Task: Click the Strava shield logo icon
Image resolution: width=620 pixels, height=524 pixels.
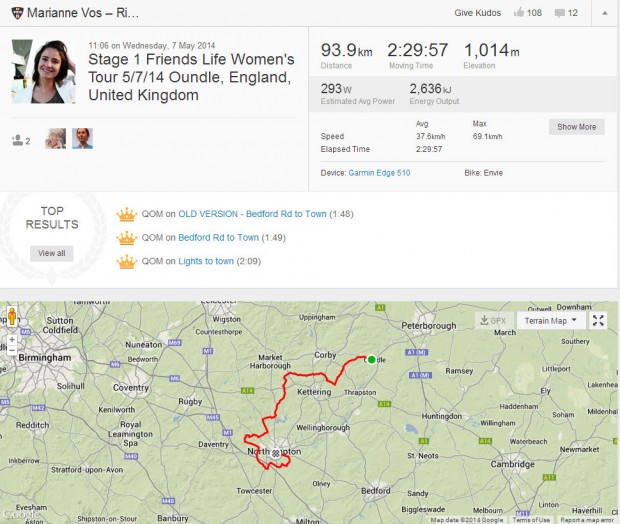Action: (x=16, y=13)
